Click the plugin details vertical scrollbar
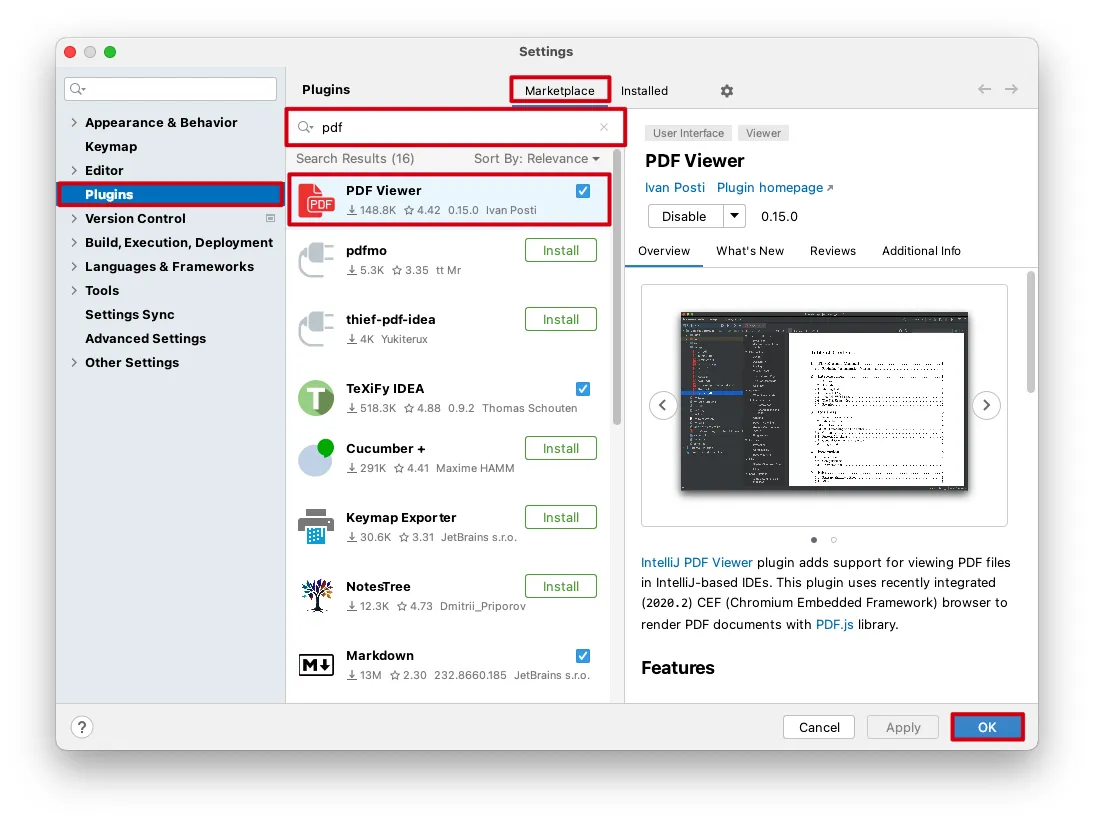Screen dimensions: 1094x824 click(1031, 332)
